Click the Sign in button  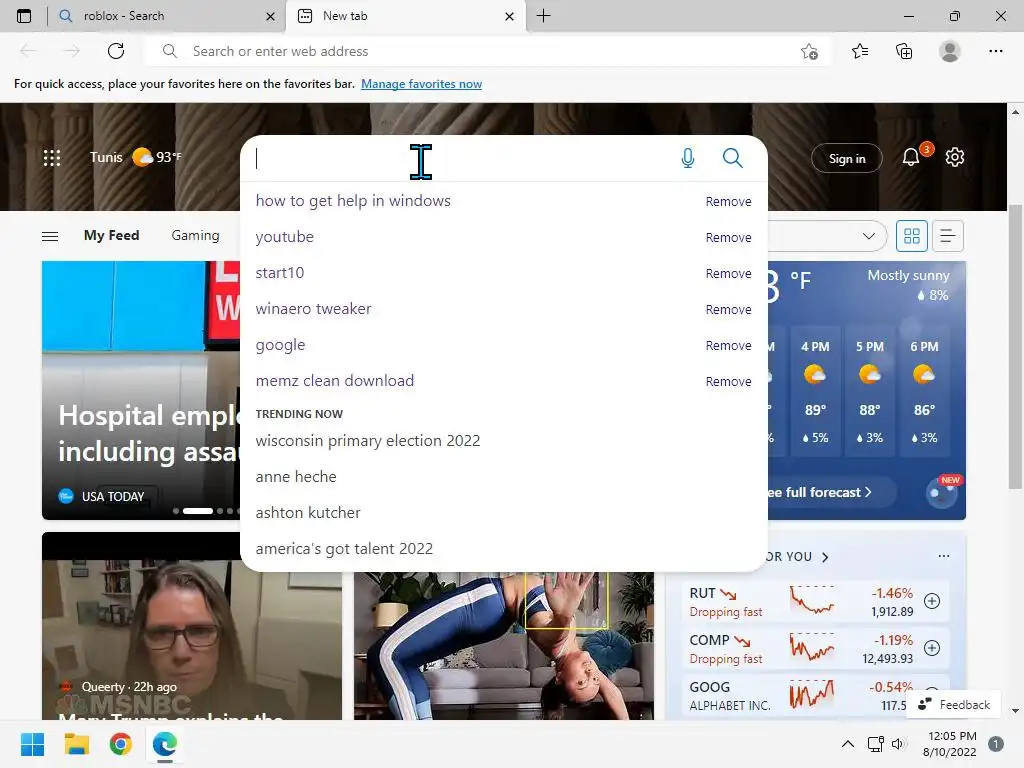tap(846, 158)
